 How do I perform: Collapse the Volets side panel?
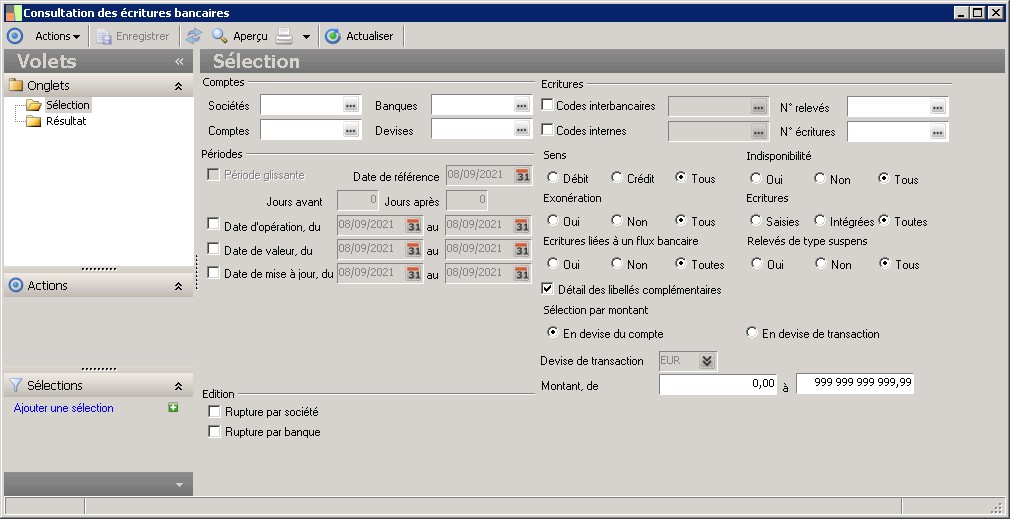[x=179, y=61]
